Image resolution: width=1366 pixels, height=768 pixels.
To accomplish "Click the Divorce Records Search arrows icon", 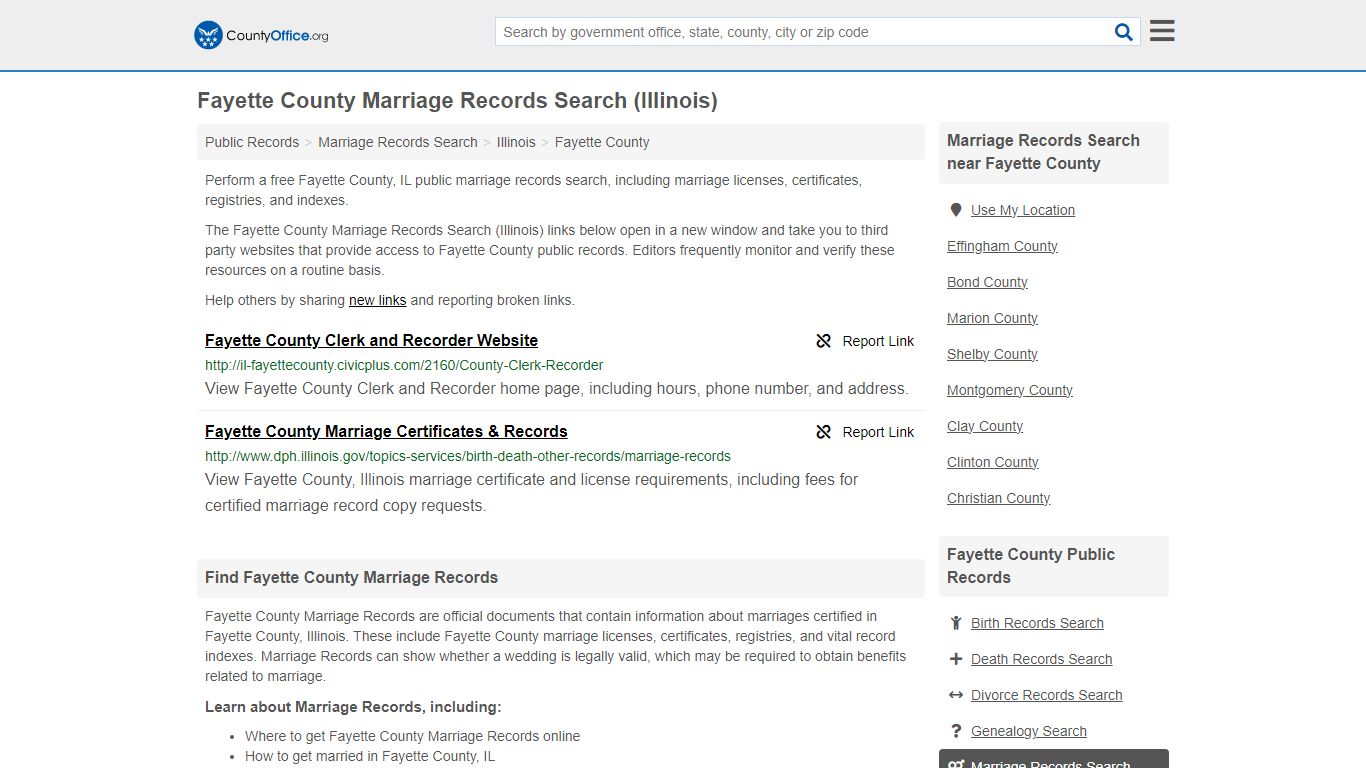I will (x=956, y=695).
